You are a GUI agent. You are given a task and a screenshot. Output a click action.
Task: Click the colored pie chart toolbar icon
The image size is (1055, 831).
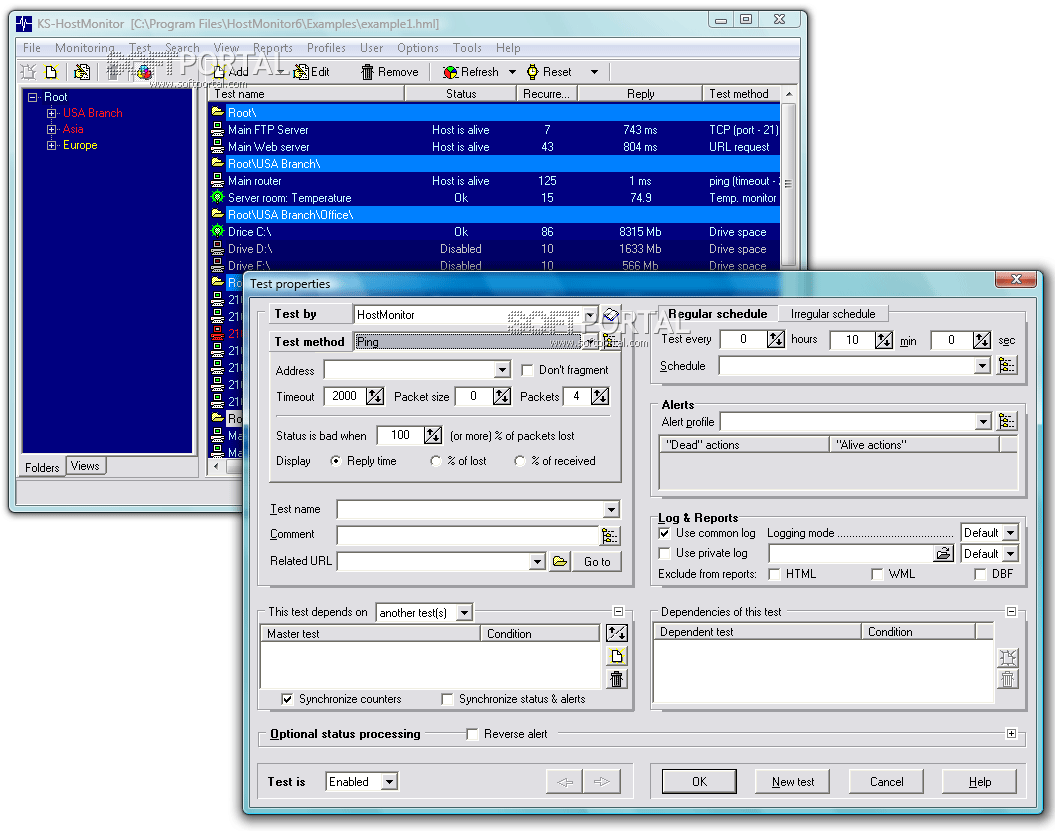pyautogui.click(x=145, y=71)
